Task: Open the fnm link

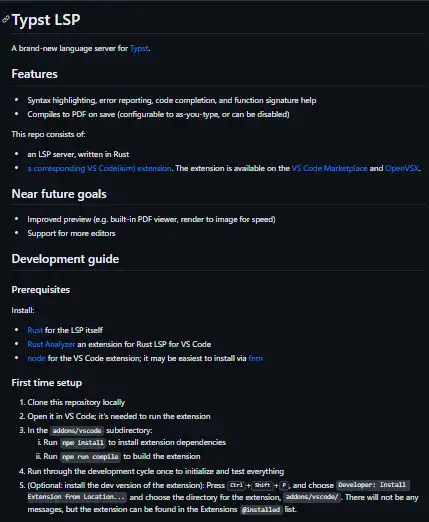Action: tap(255, 358)
